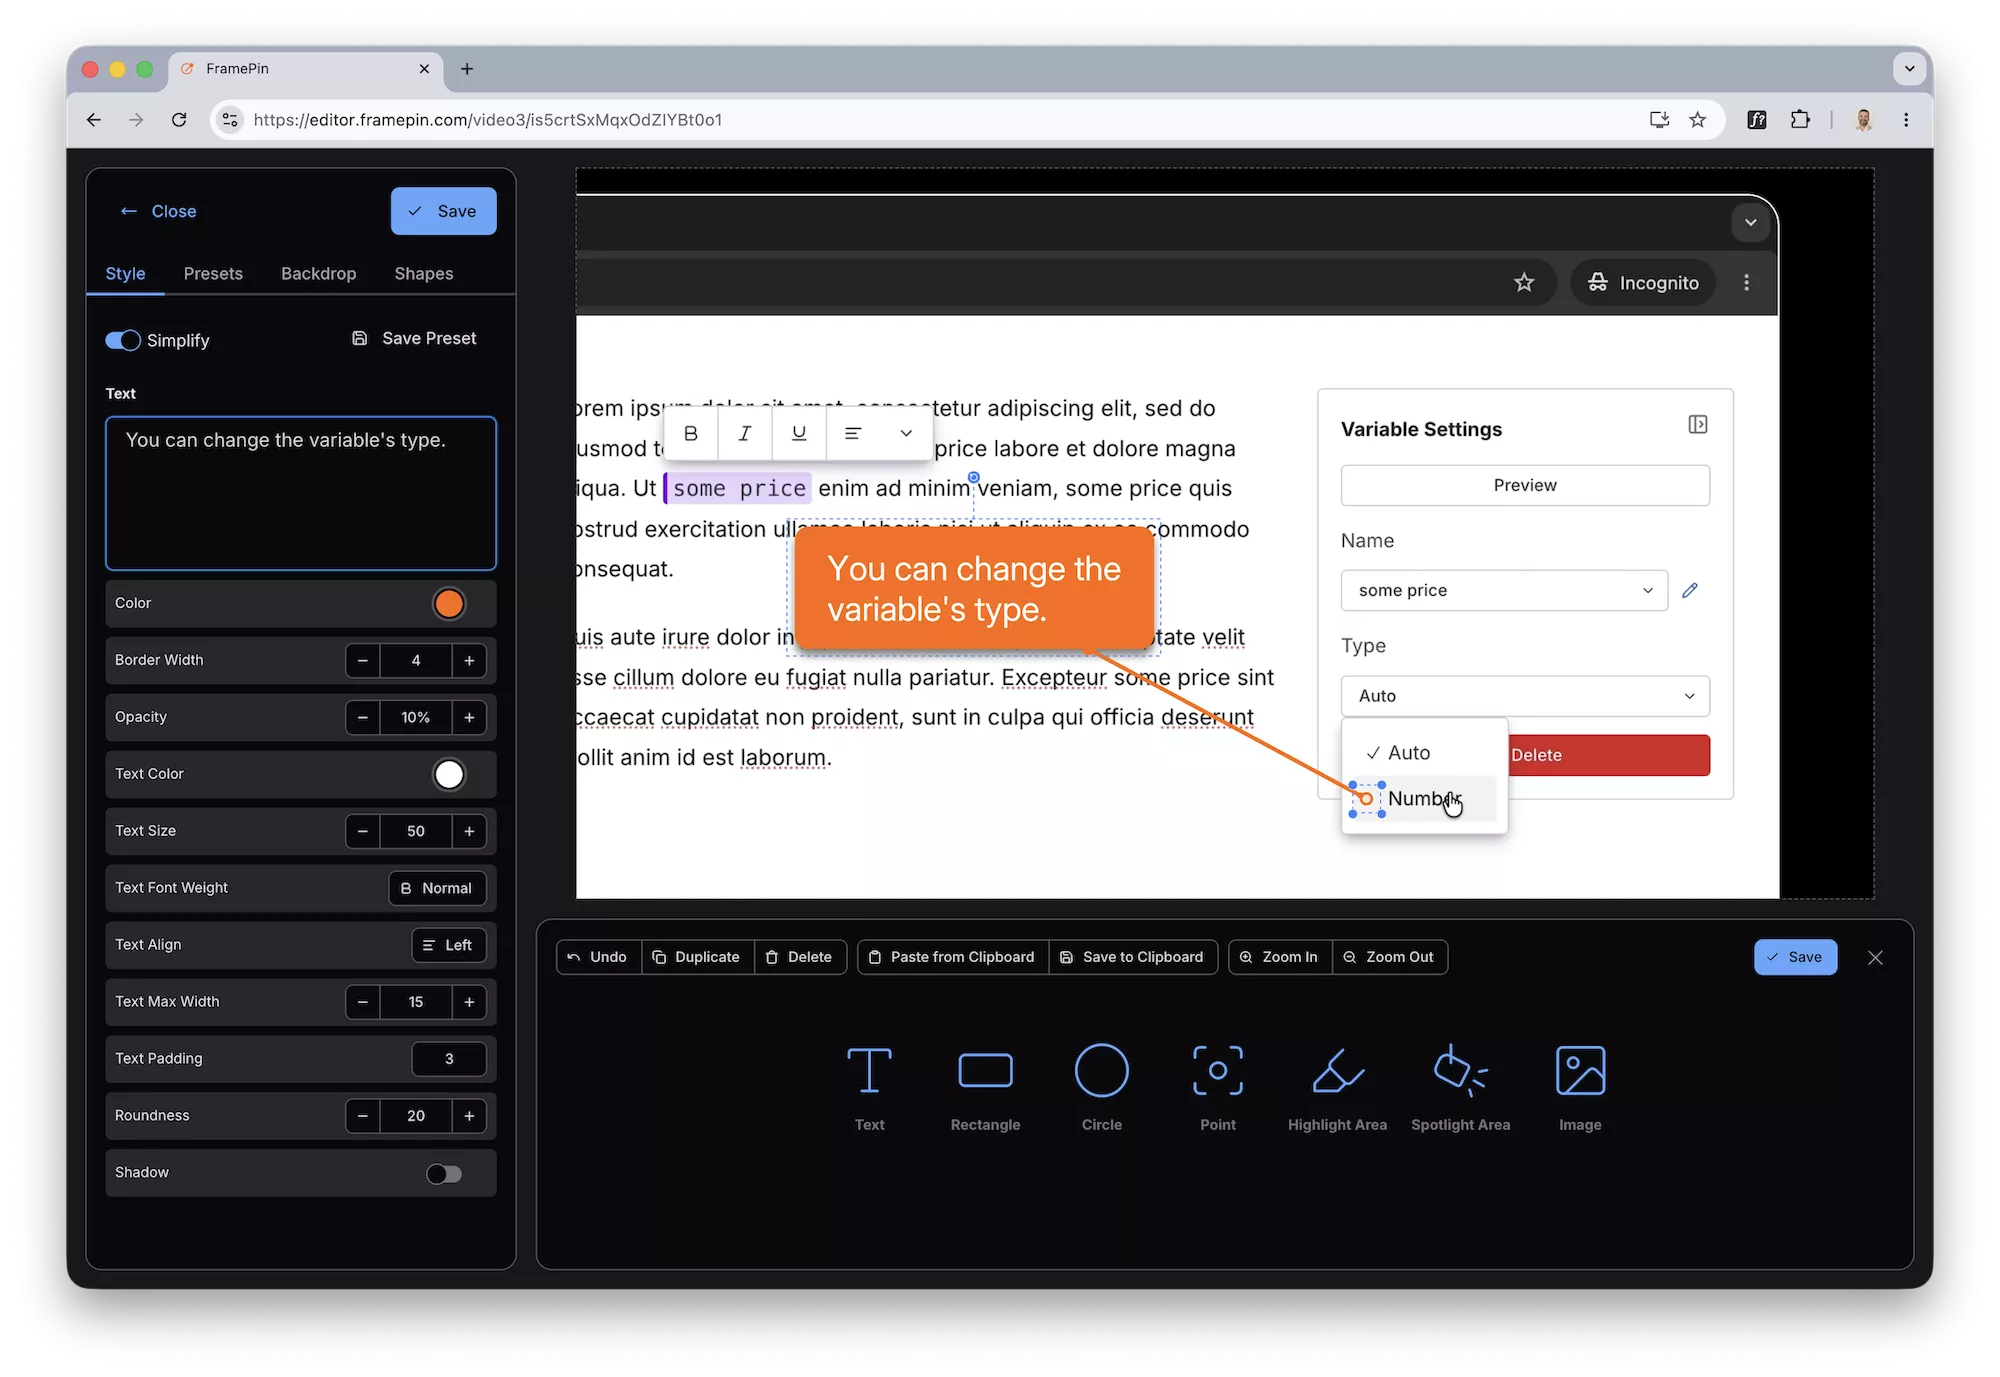Image resolution: width=2000 pixels, height=1377 pixels.
Task: Open the Chrome profile avatar
Action: pyautogui.click(x=1864, y=120)
